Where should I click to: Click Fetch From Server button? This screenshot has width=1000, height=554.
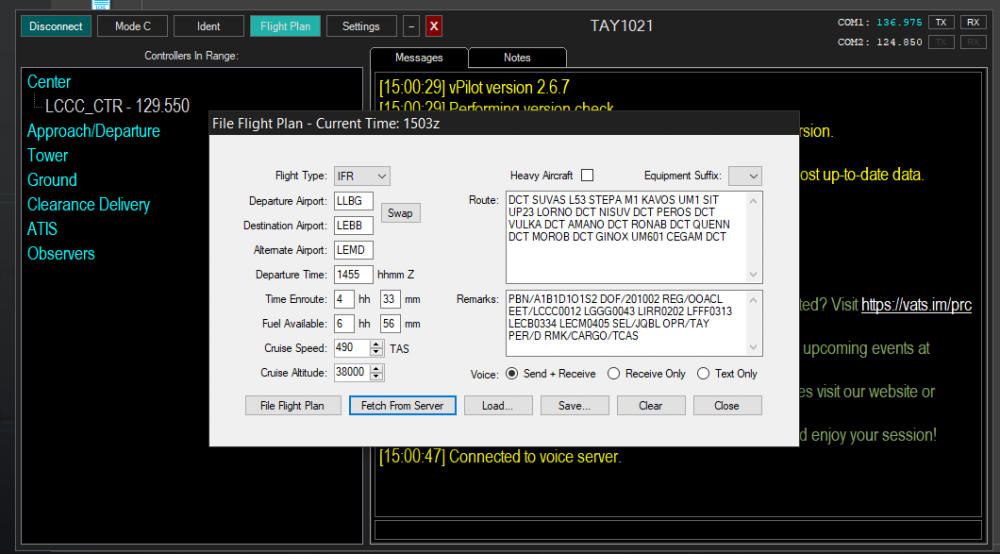point(403,406)
